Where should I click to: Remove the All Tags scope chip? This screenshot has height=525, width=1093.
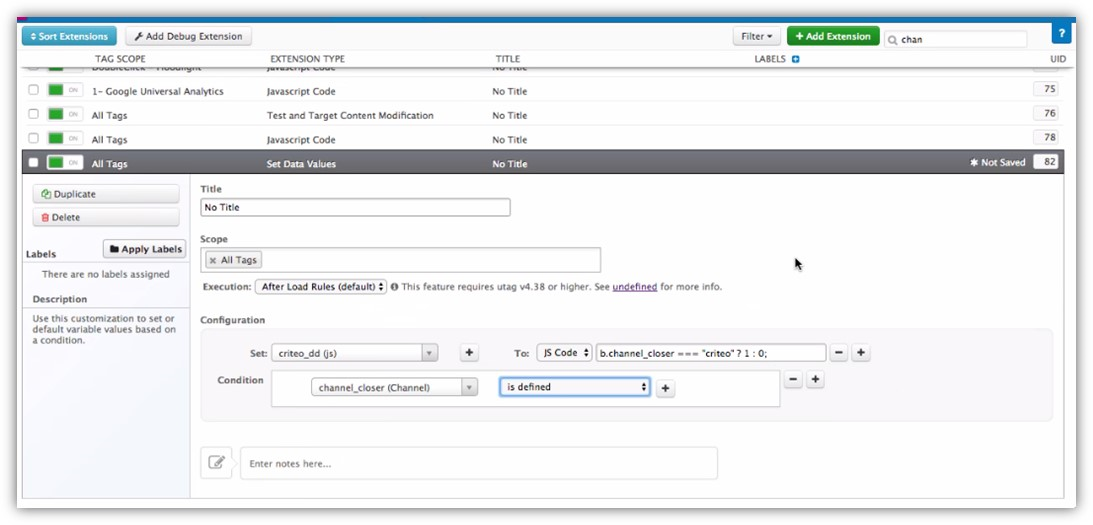(213, 260)
